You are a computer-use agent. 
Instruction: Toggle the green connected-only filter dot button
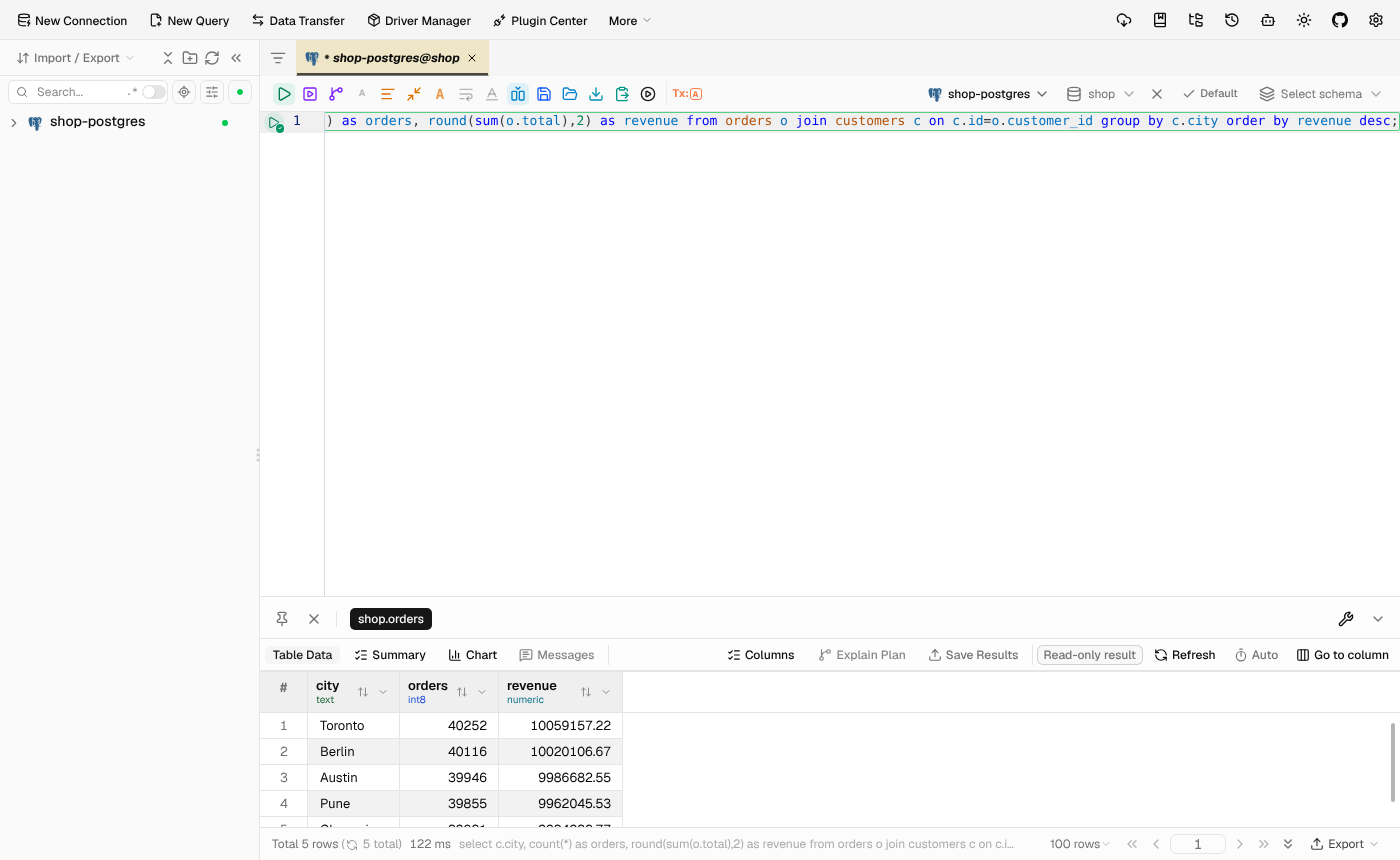[x=240, y=92]
